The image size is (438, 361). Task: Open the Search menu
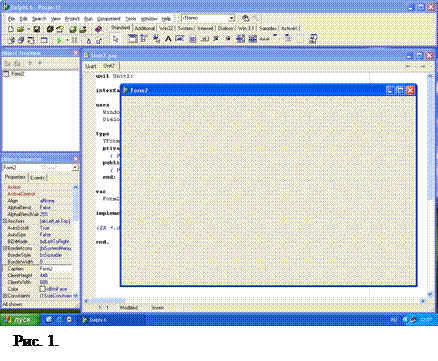tap(39, 19)
